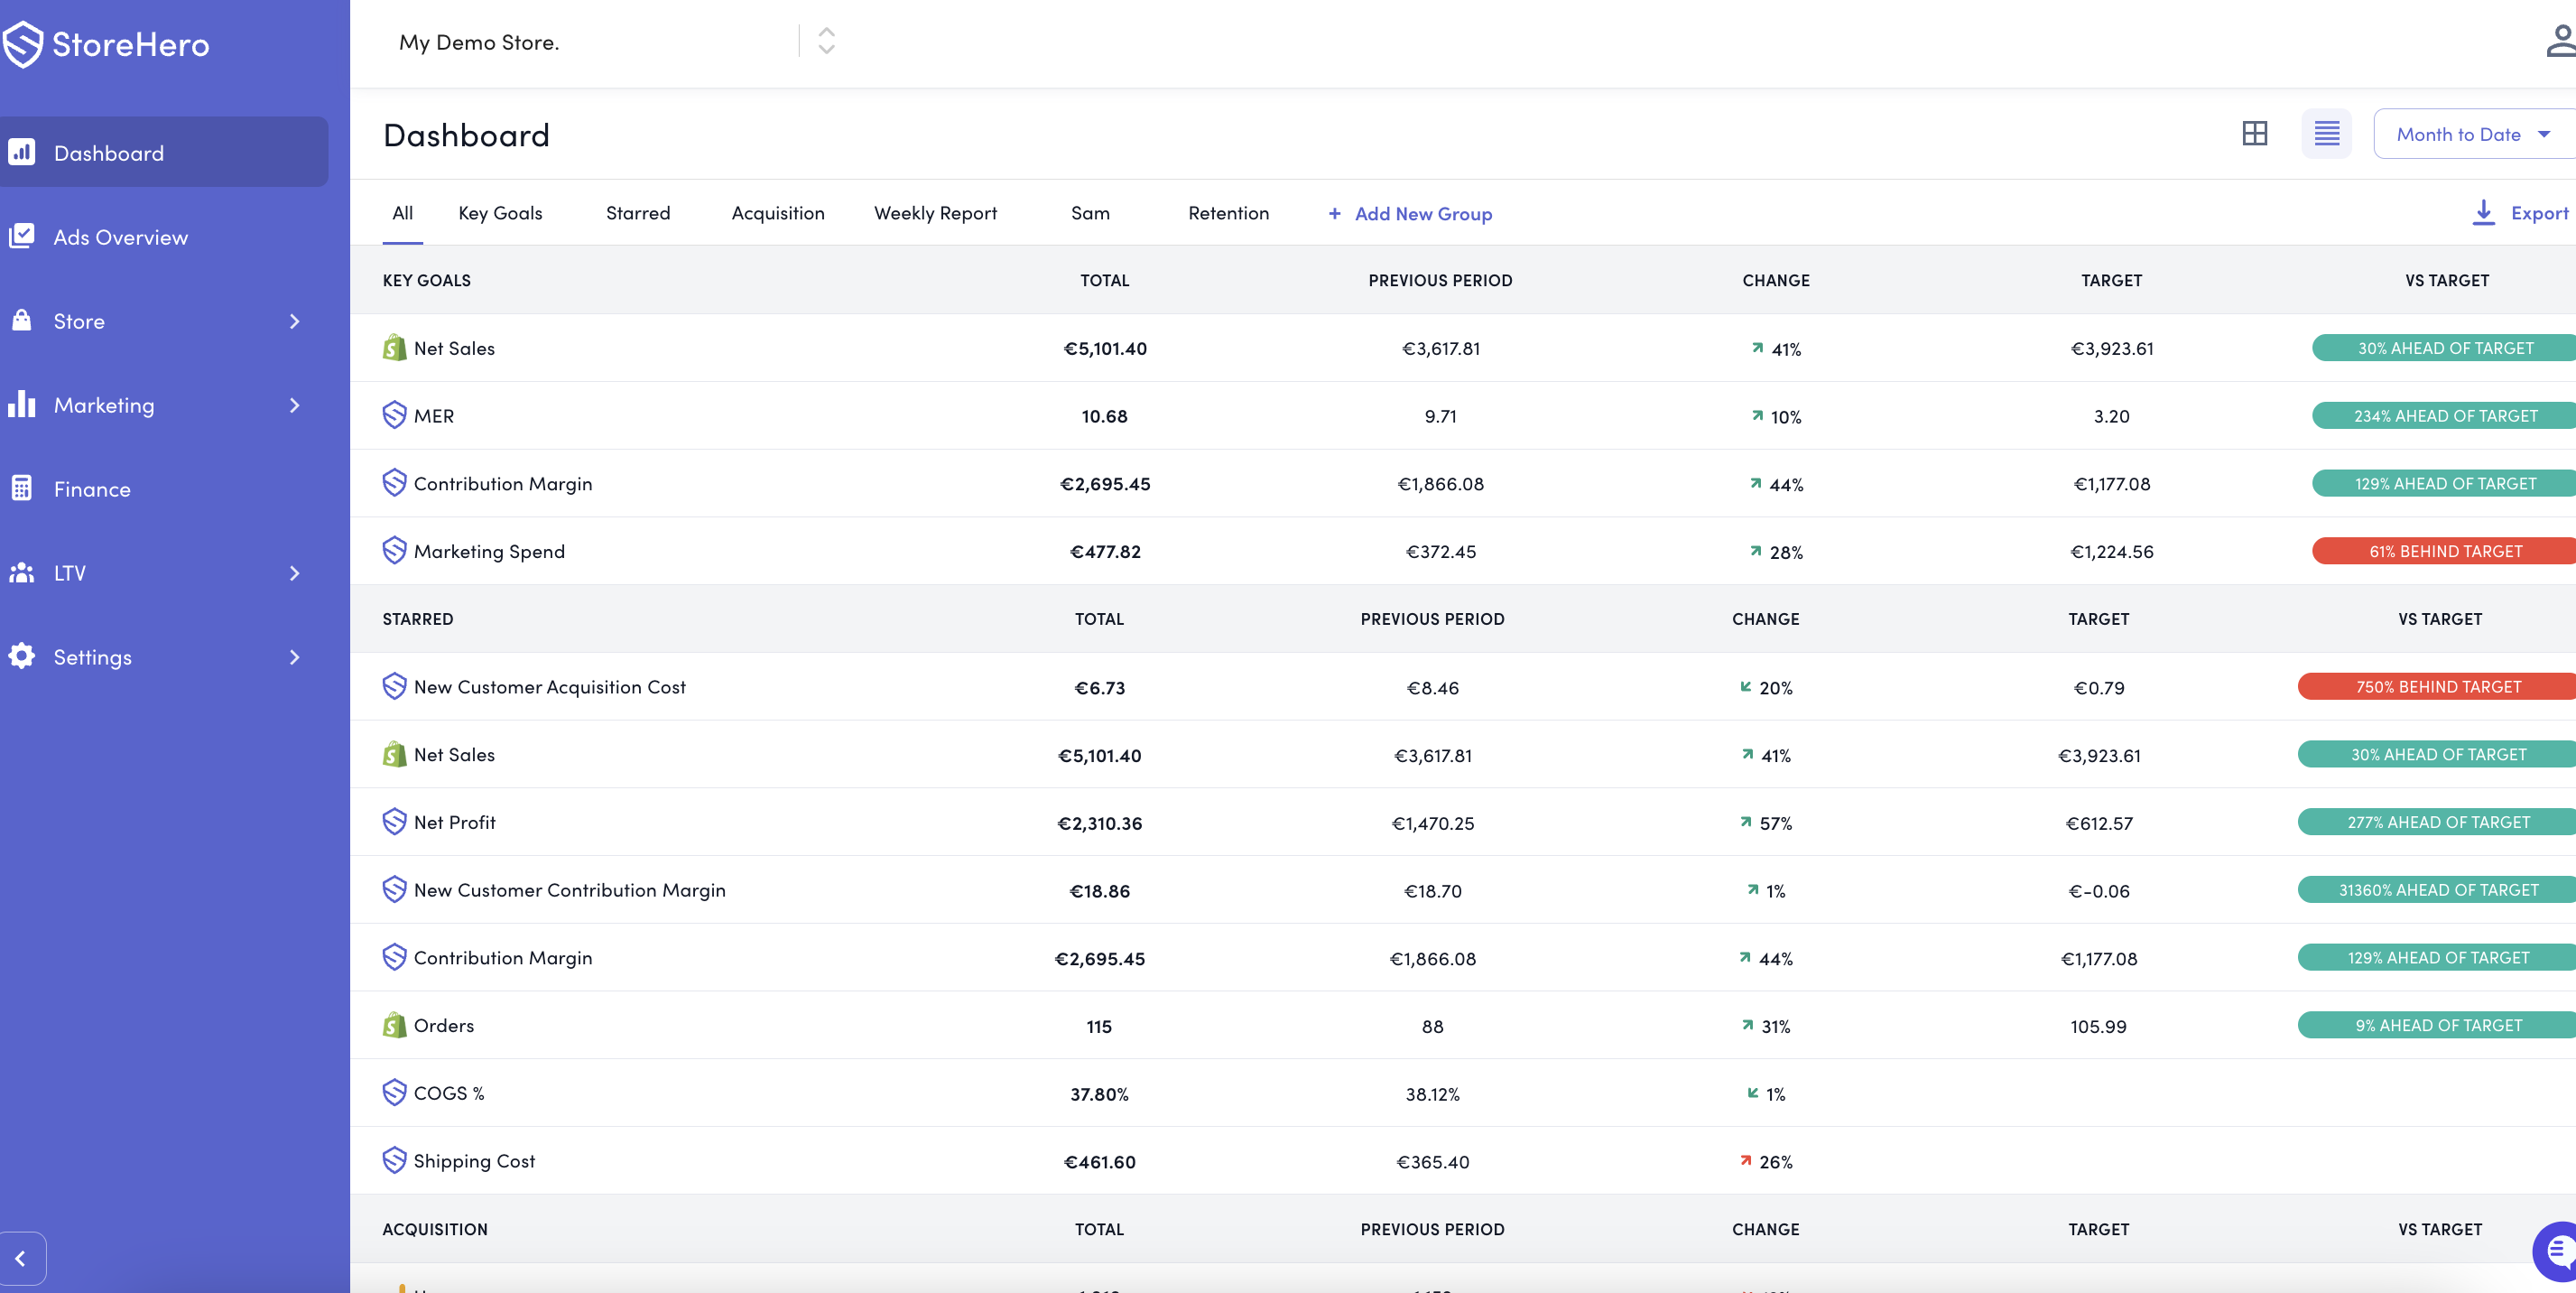Viewport: 2576px width, 1293px height.
Task: Click the Finance sidebar label
Action: pos(92,489)
